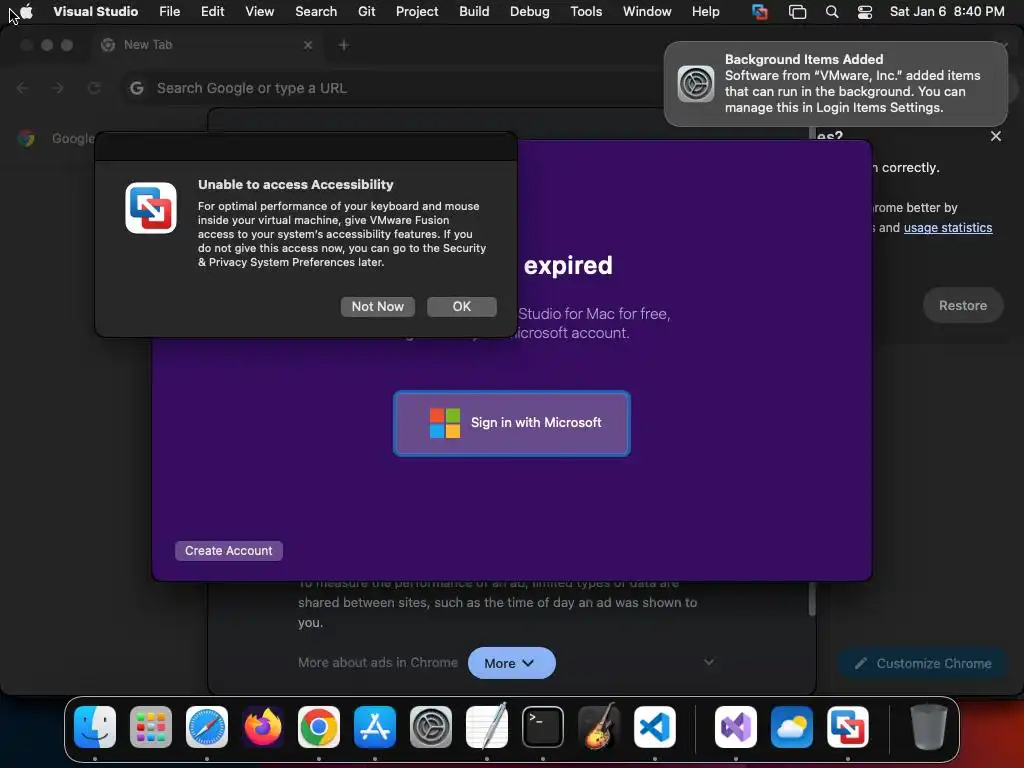Launch Firefox from the Dock
Screen dimensions: 1024x768
tap(263, 727)
